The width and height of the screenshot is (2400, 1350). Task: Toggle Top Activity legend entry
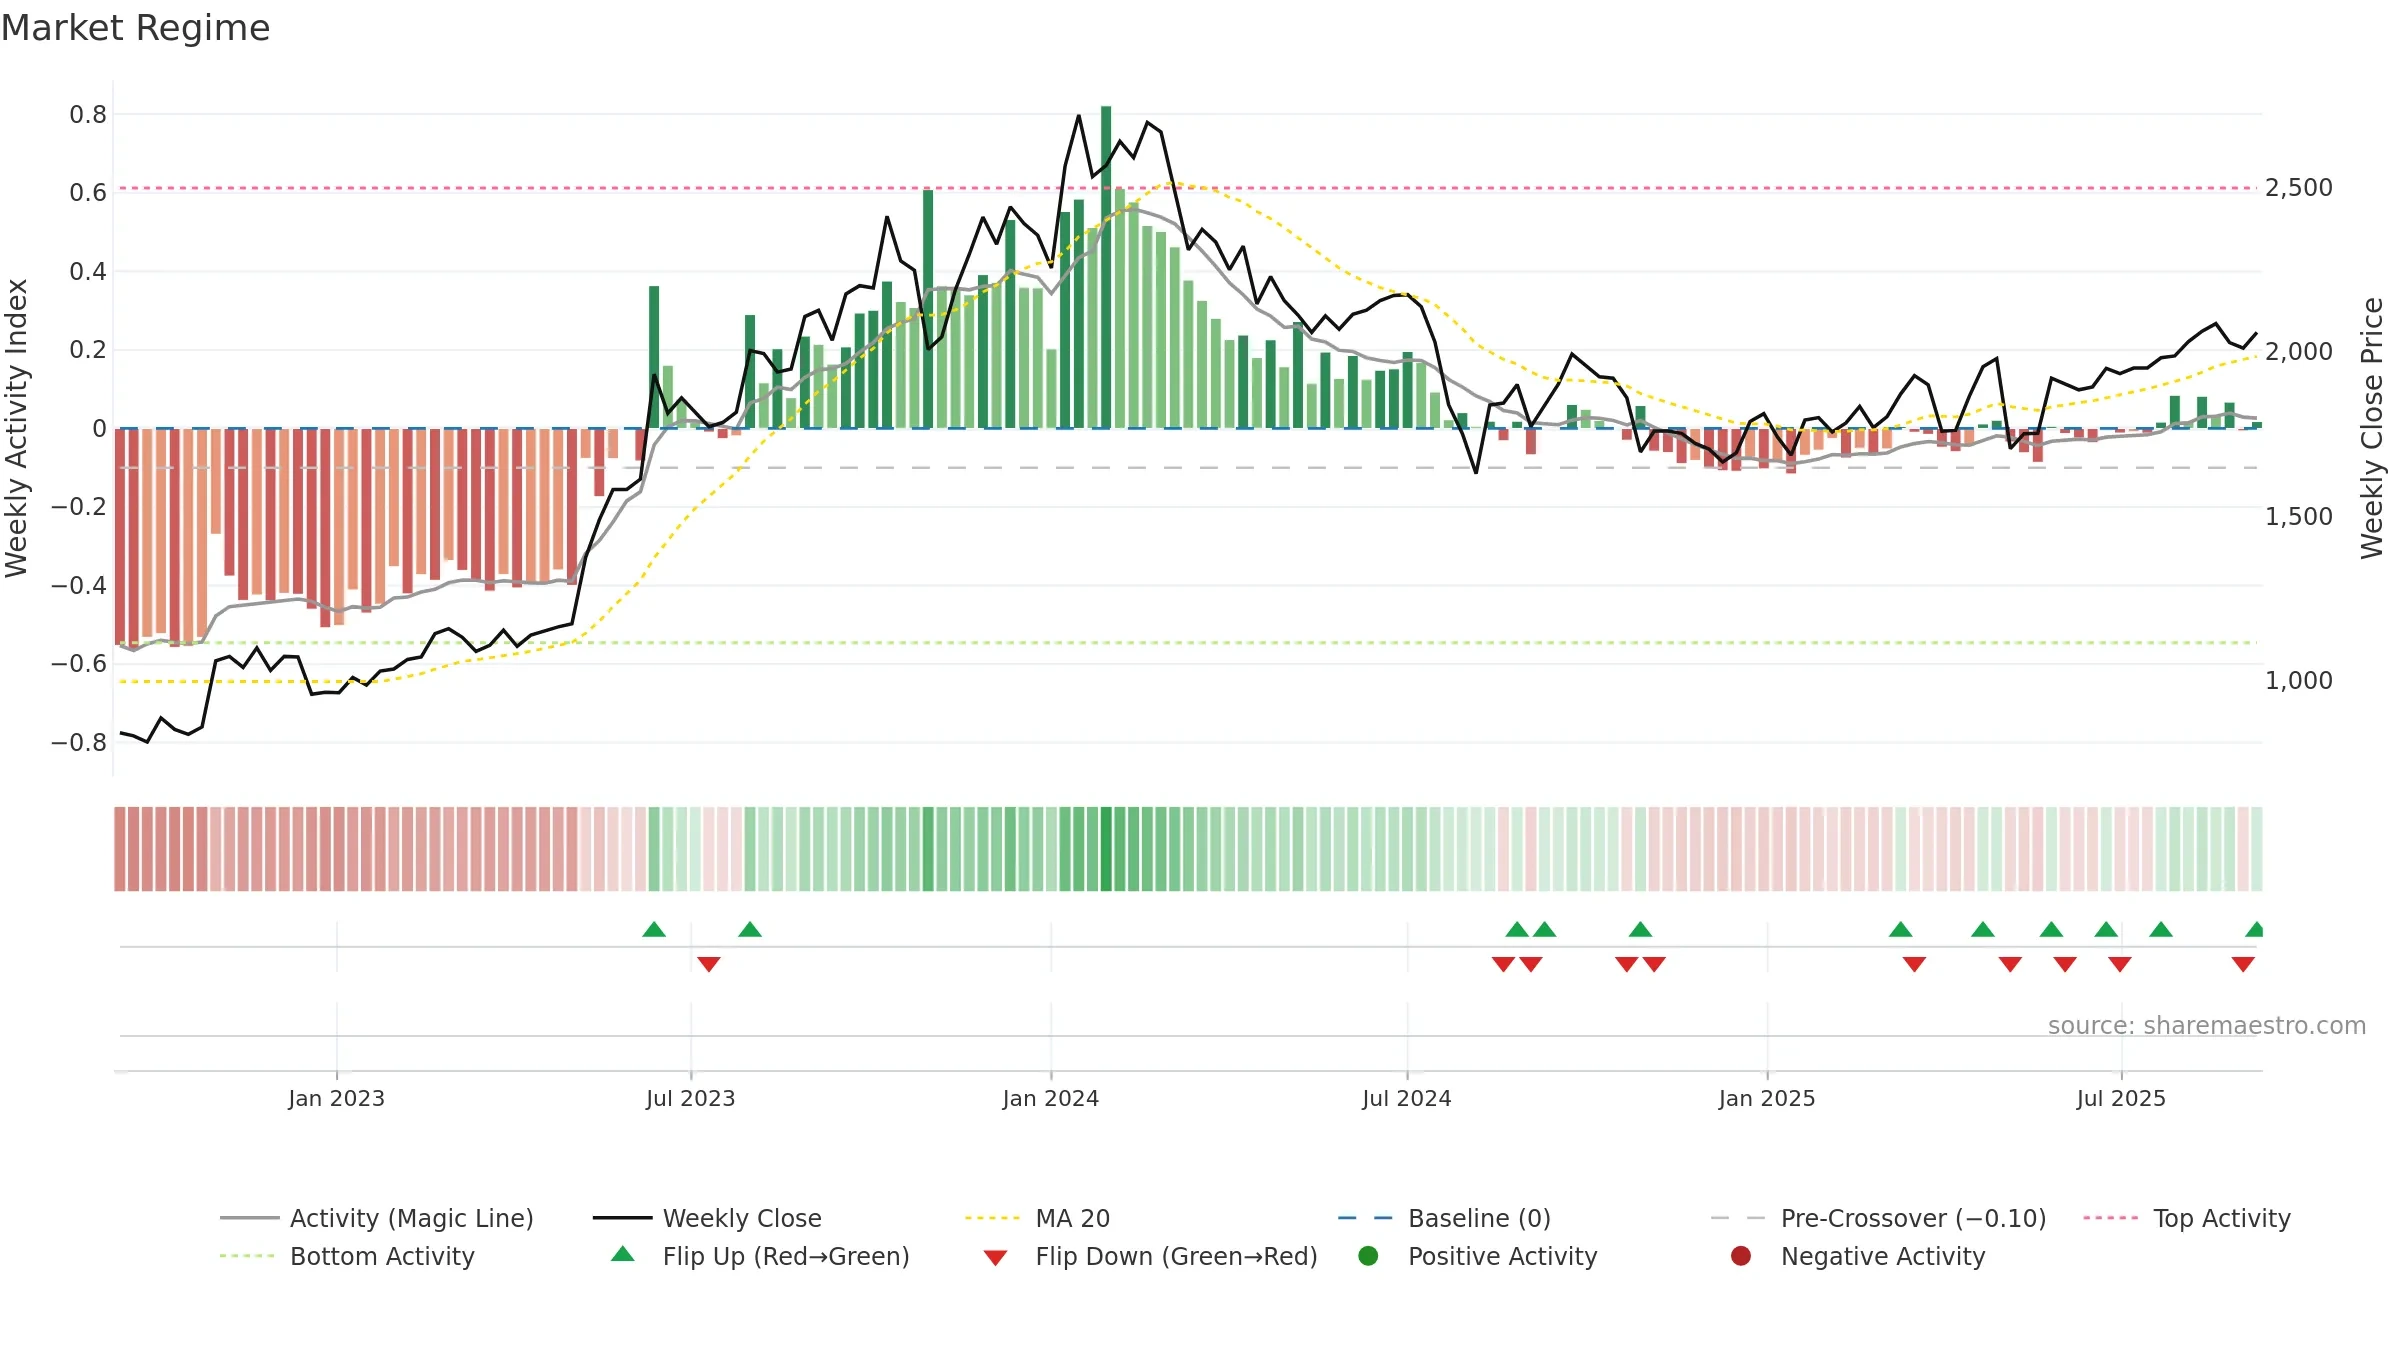click(x=2186, y=1218)
